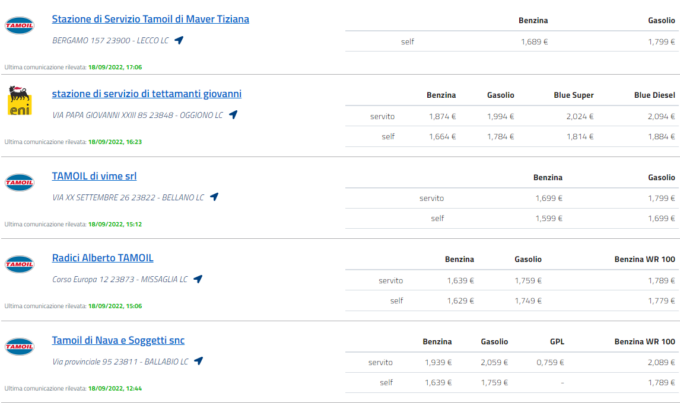This screenshot has width=680, height=403.
Task: Open the Tamoil di Nava e Soggetti snc link
Action: 119,340
